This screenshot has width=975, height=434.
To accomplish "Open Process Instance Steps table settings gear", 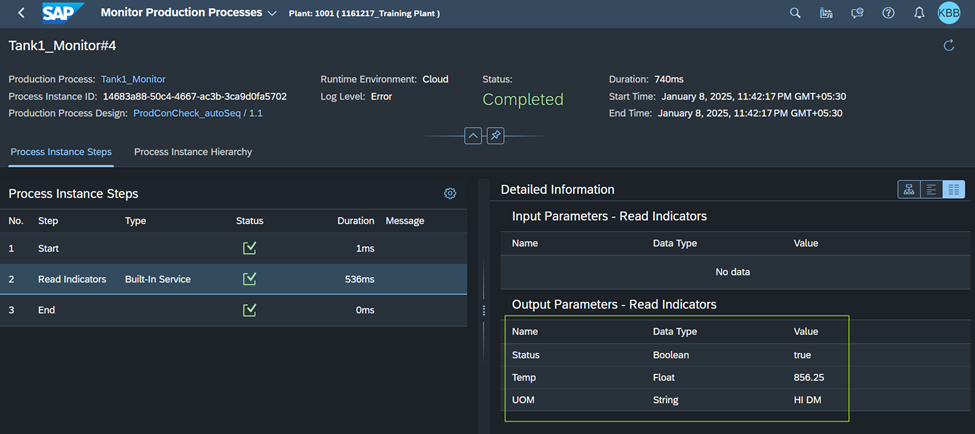I will [x=450, y=193].
